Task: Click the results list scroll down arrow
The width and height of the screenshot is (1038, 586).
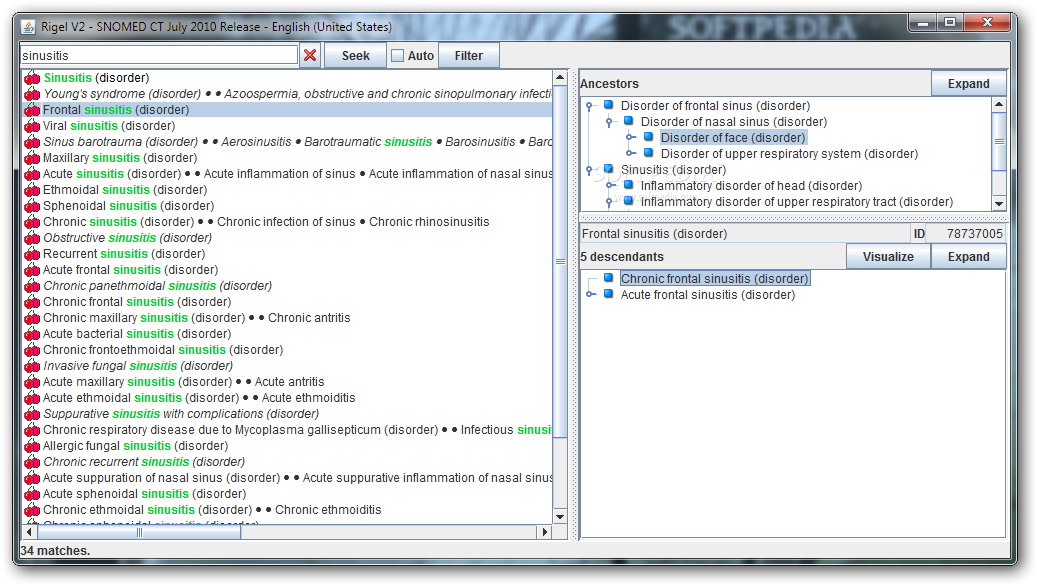Action: point(560,516)
